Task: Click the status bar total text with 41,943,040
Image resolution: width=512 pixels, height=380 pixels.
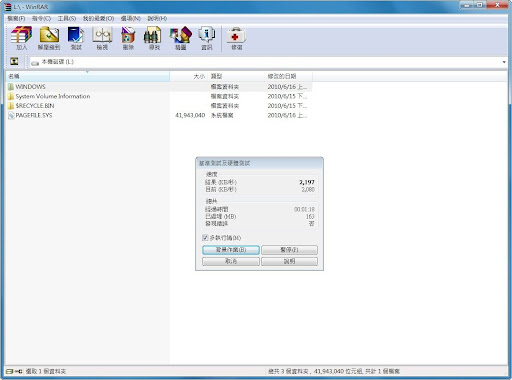Action: (x=334, y=371)
